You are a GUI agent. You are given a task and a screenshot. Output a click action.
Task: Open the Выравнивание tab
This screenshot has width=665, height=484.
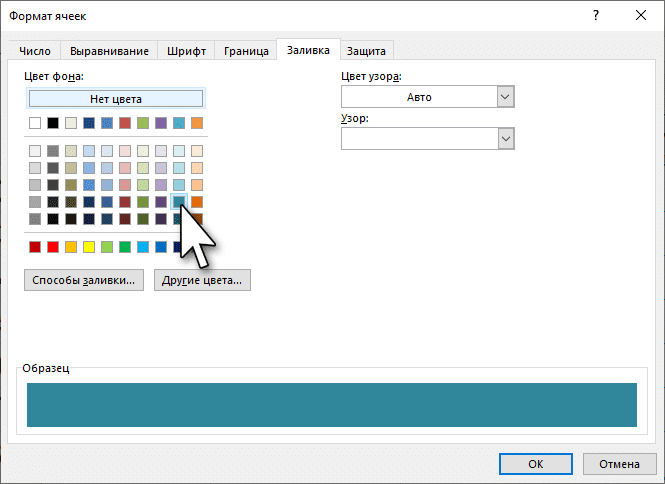click(x=111, y=51)
